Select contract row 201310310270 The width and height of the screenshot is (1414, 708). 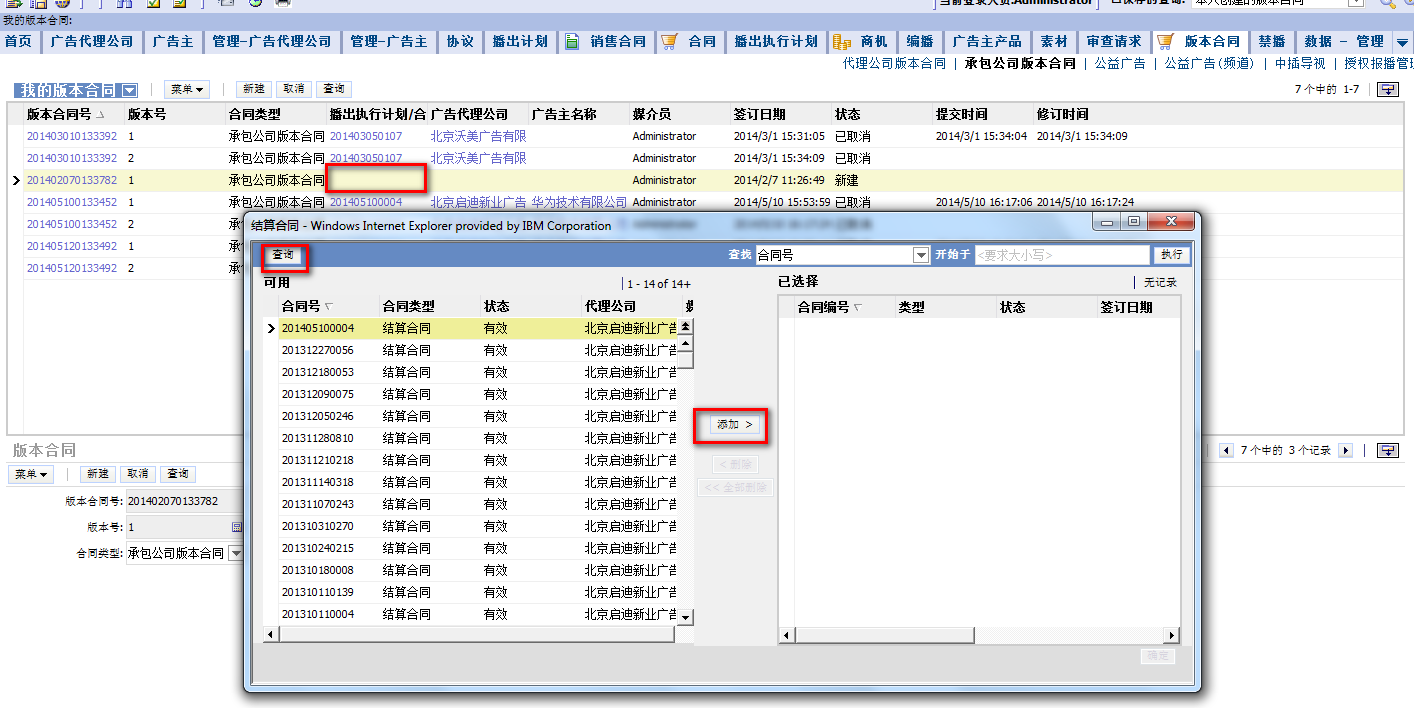coord(478,526)
